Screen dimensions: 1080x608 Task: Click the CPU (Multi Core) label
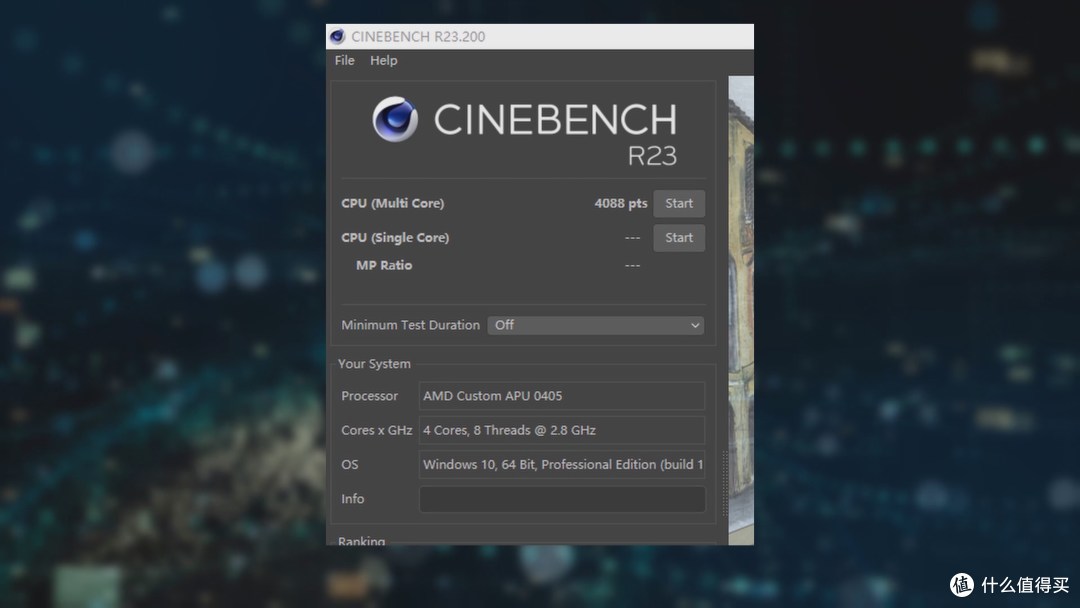click(x=393, y=203)
